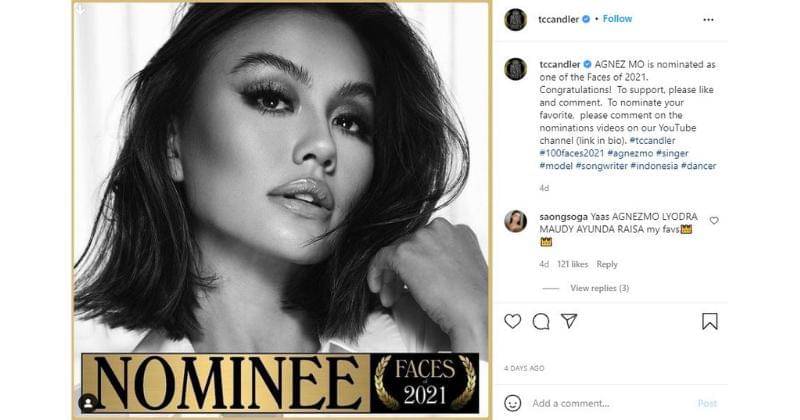
Task: Open the three-dots more options menu
Action: coord(709,19)
